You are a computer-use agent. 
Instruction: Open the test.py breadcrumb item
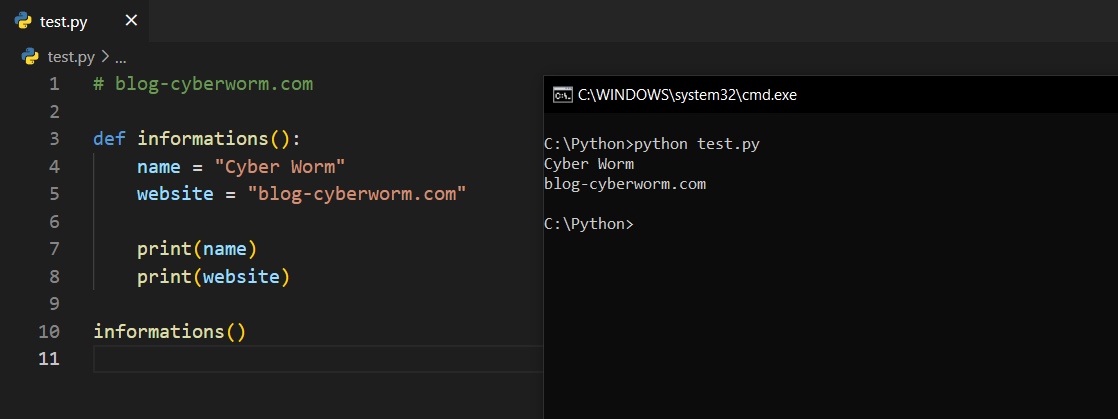(x=71, y=57)
